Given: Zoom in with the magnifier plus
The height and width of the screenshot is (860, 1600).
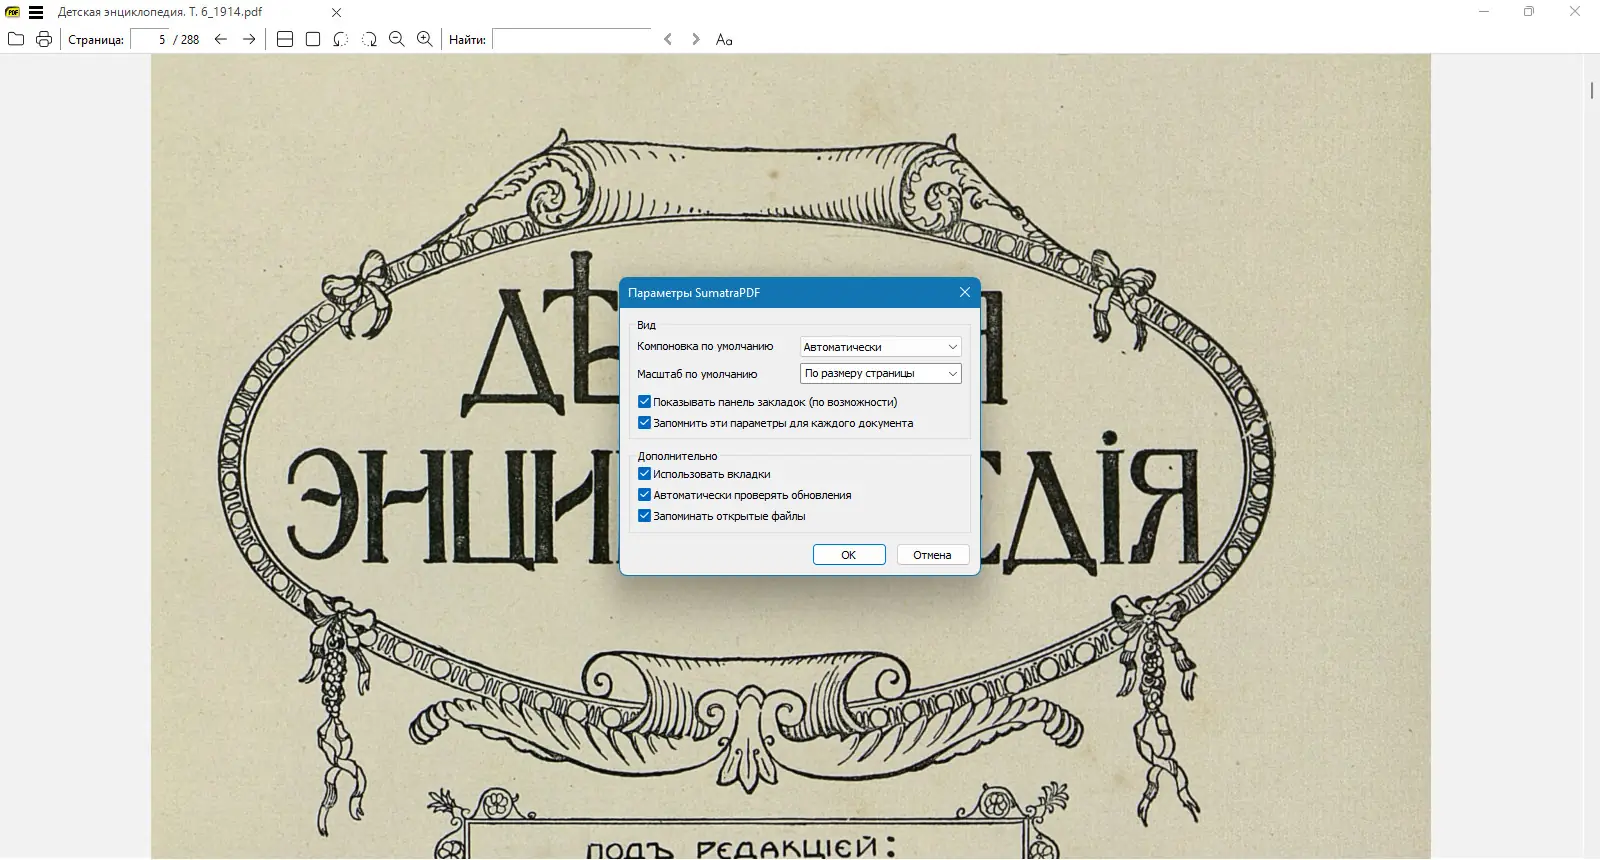Looking at the screenshot, I should (x=425, y=39).
